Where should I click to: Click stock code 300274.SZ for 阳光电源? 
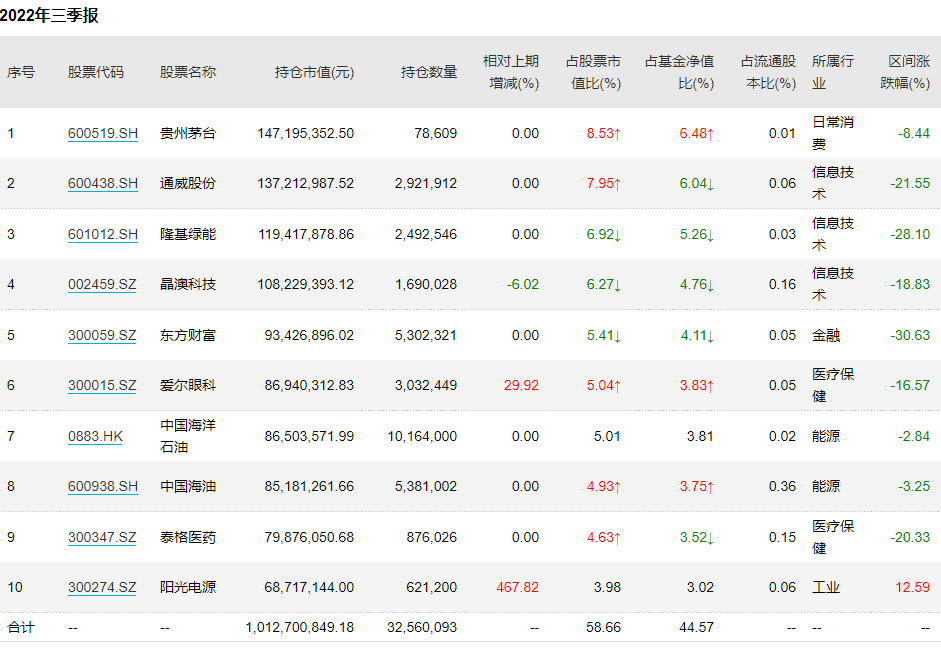[x=102, y=587]
